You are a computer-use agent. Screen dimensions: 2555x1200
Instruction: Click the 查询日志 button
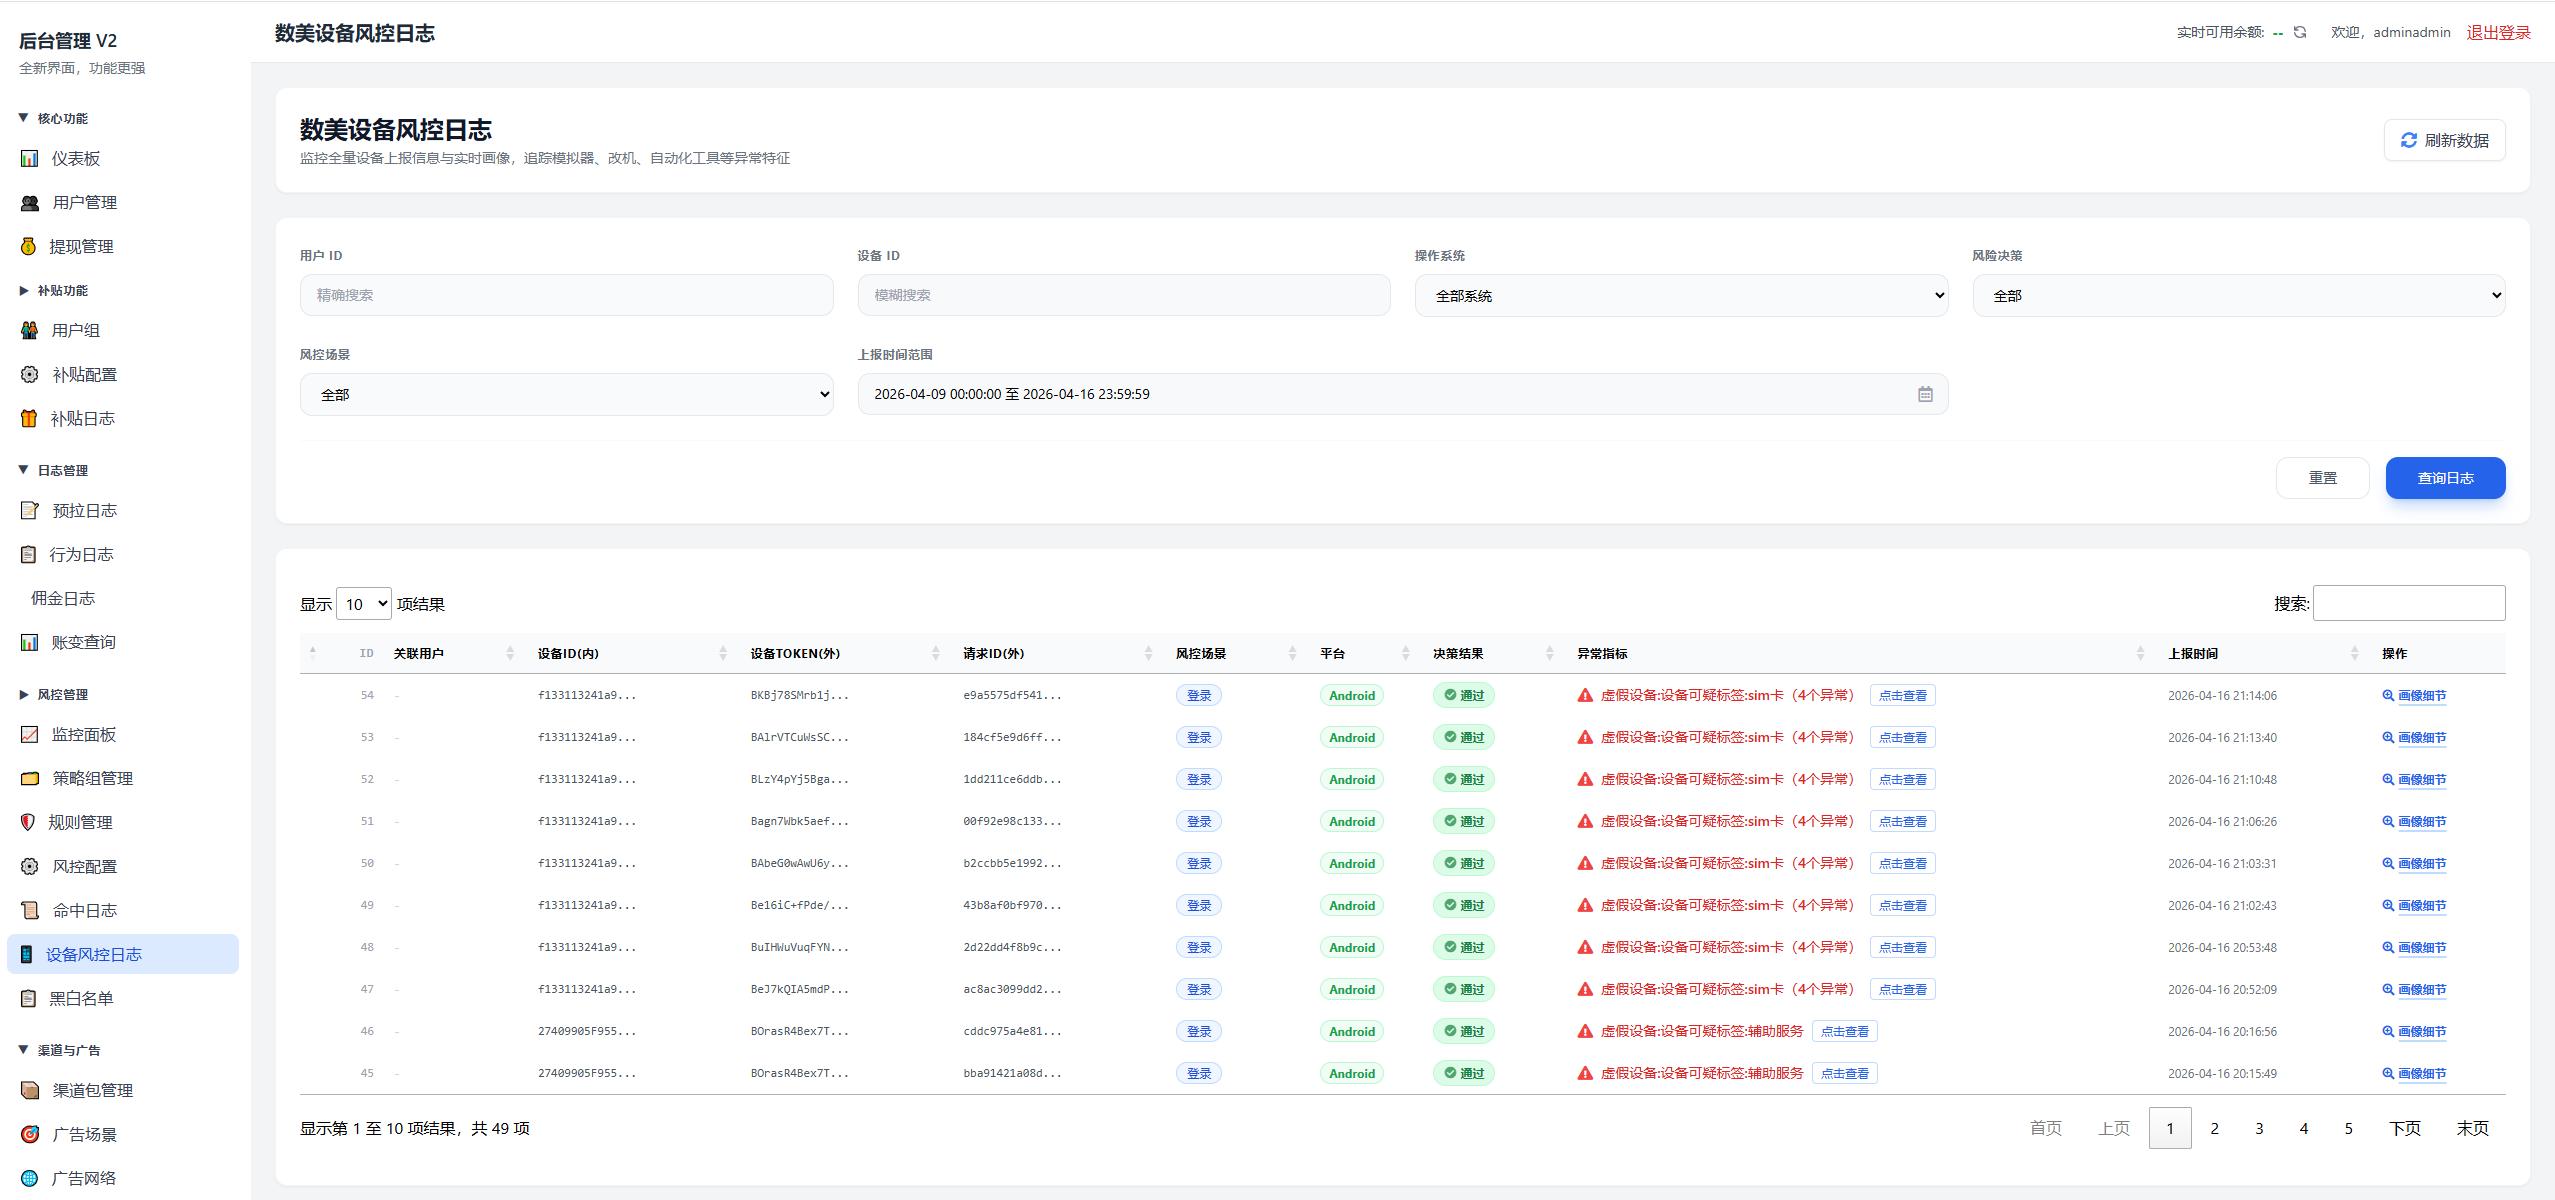point(2444,478)
